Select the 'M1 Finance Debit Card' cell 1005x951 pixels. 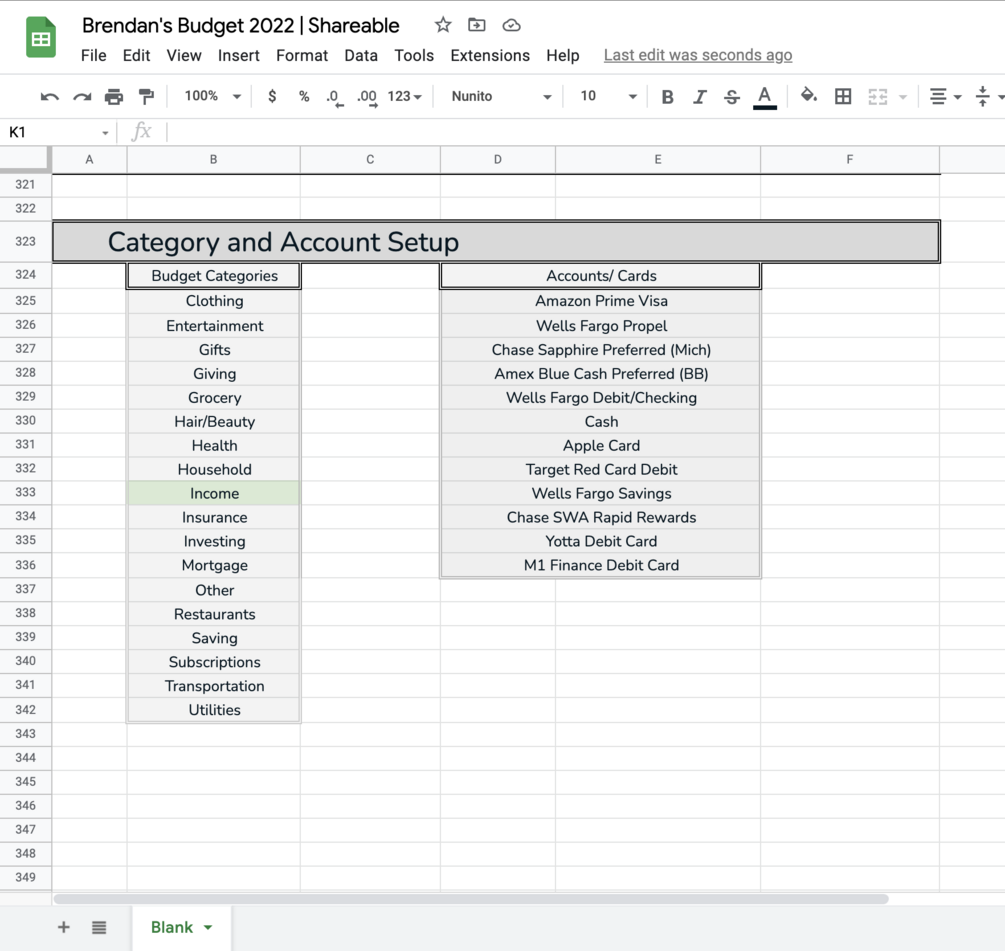click(x=601, y=565)
